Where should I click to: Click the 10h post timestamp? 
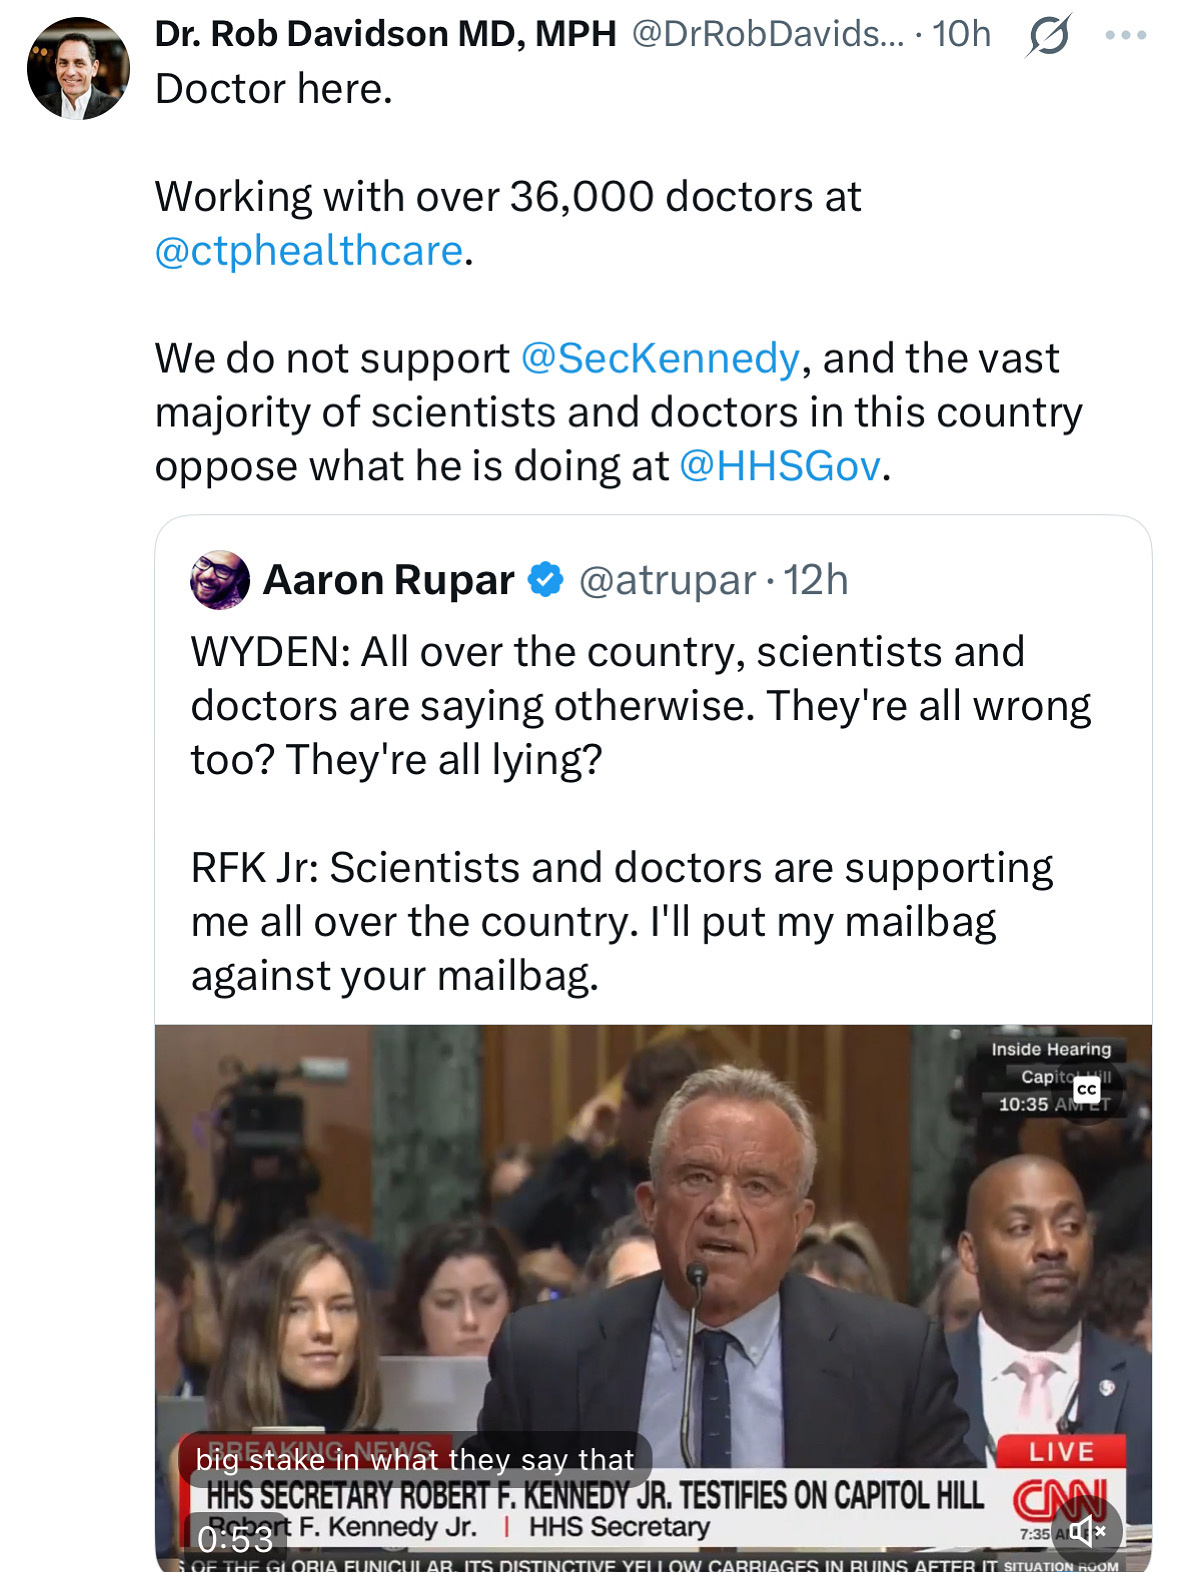[961, 35]
